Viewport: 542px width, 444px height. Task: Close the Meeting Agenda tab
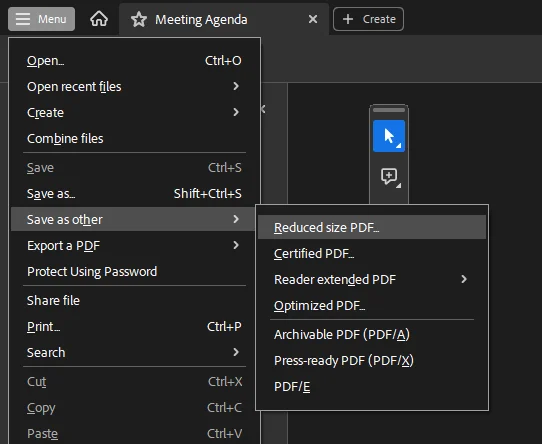click(313, 19)
